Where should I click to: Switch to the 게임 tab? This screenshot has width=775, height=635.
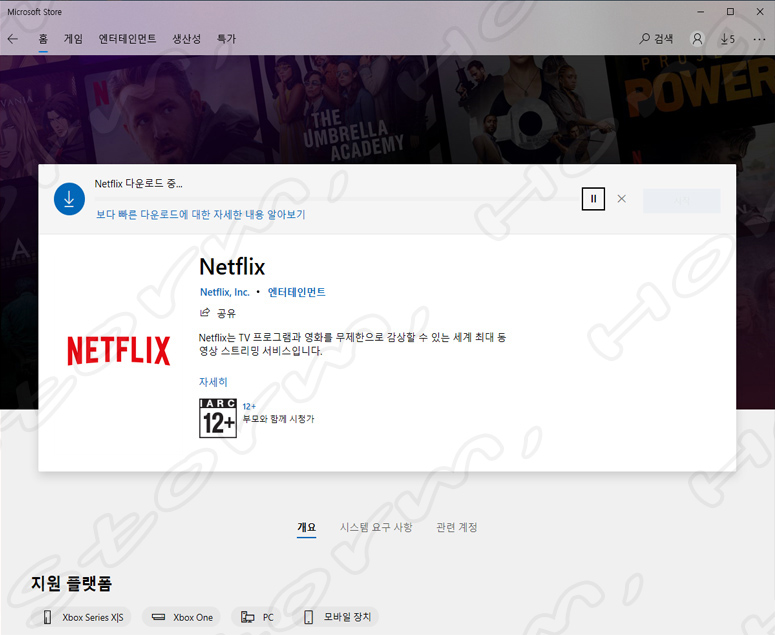(73, 39)
